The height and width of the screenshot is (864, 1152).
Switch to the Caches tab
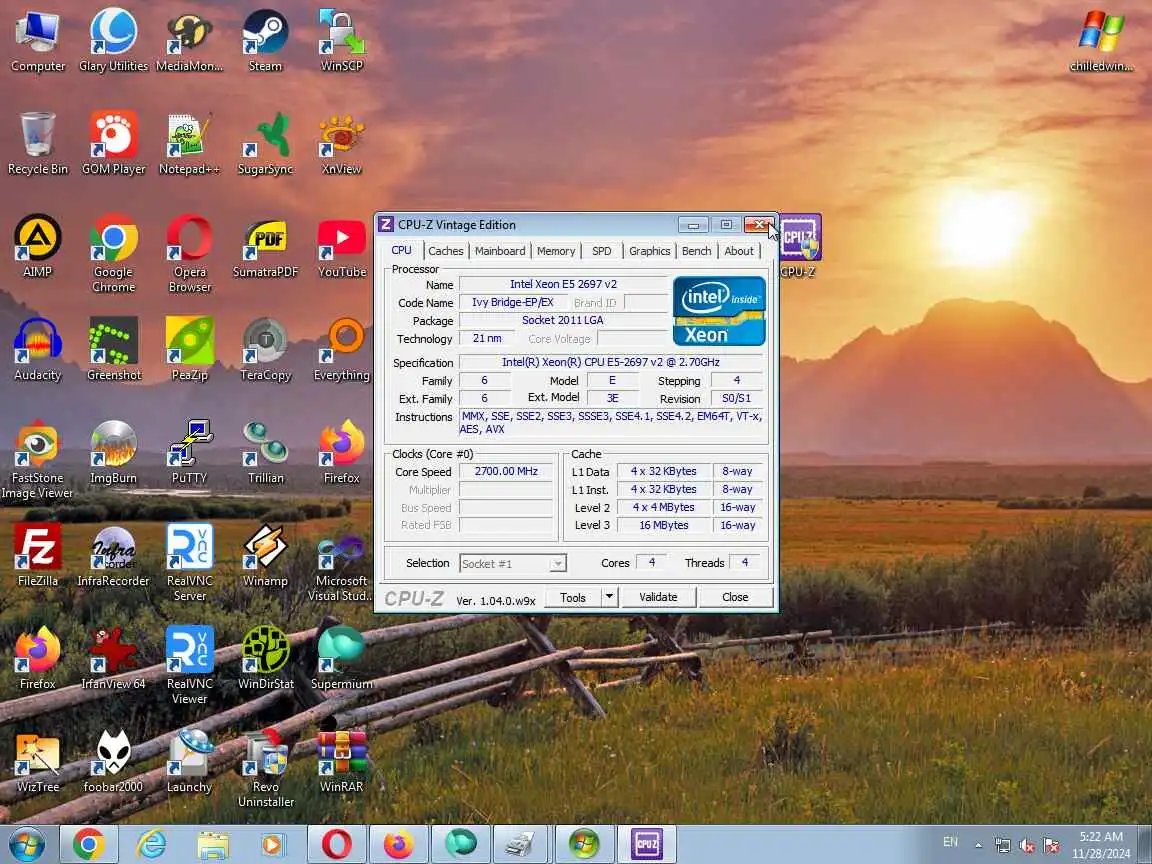[x=446, y=251]
